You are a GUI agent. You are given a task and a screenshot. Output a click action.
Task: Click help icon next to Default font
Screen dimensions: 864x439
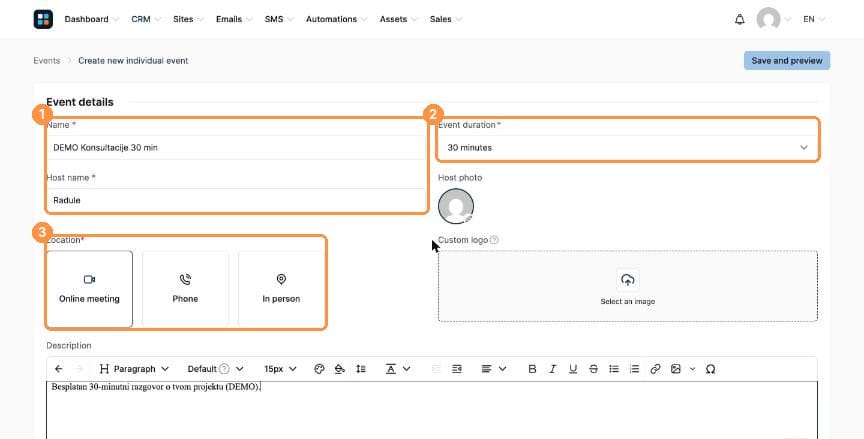point(224,369)
